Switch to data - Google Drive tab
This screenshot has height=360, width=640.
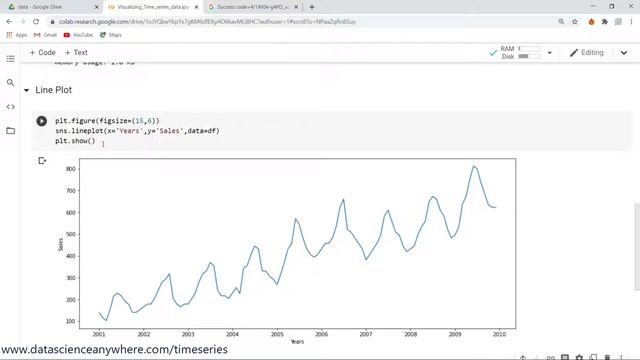(x=53, y=7)
